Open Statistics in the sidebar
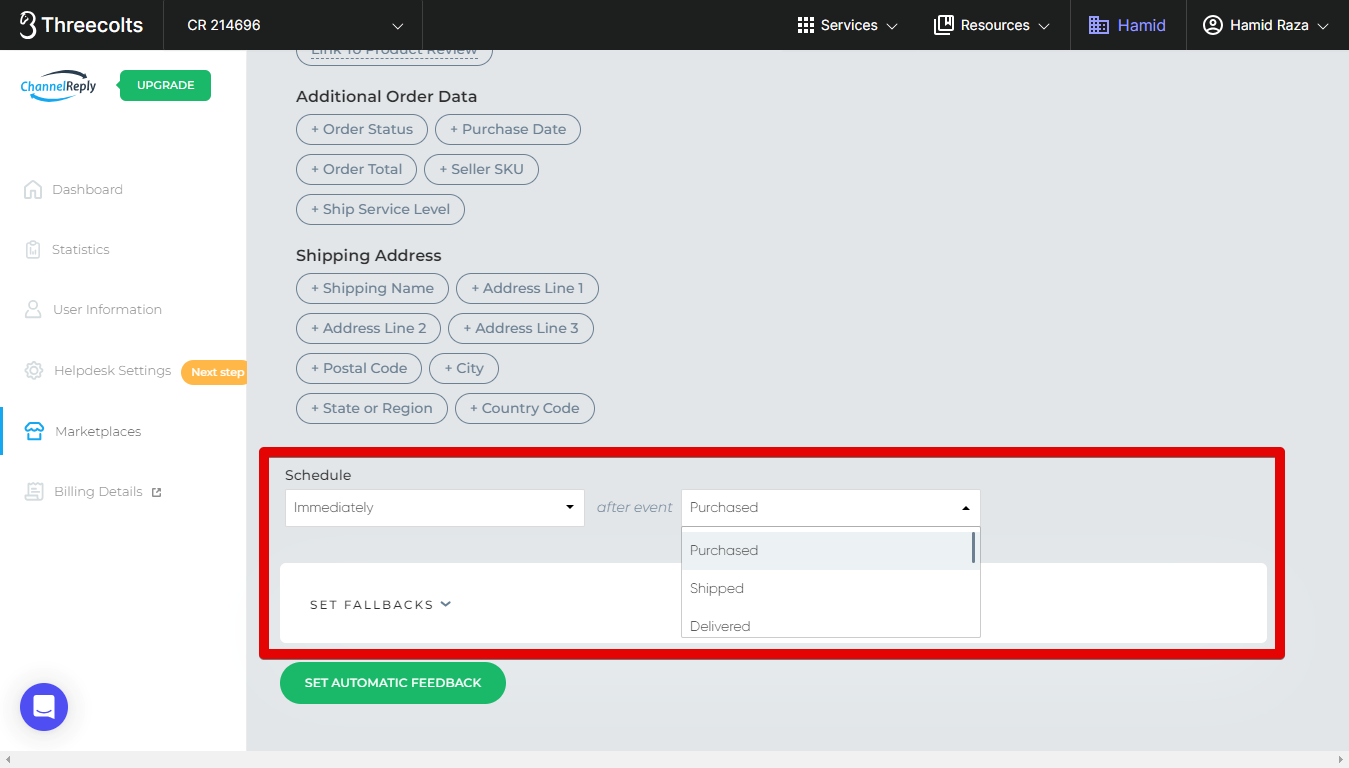Viewport: 1349px width, 768px height. coord(81,249)
